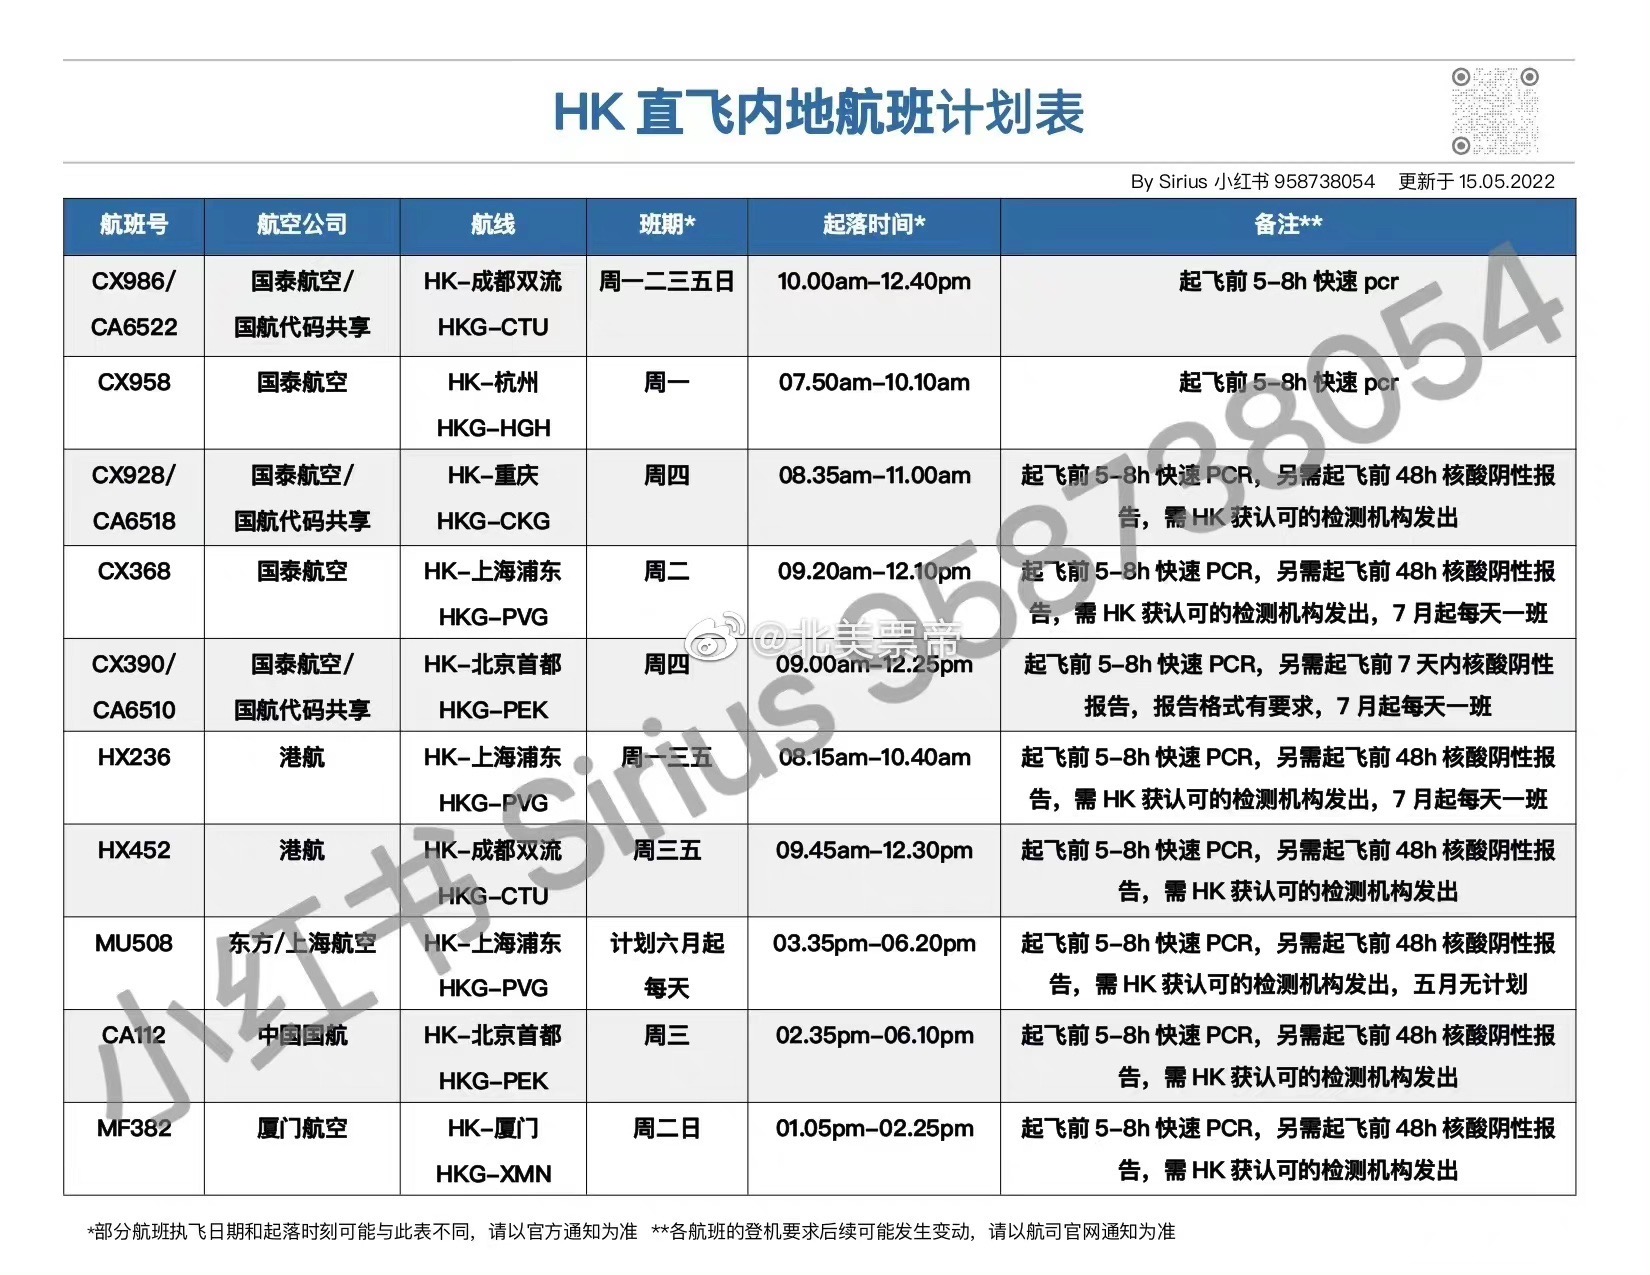Select the 航班号 column header

point(134,225)
